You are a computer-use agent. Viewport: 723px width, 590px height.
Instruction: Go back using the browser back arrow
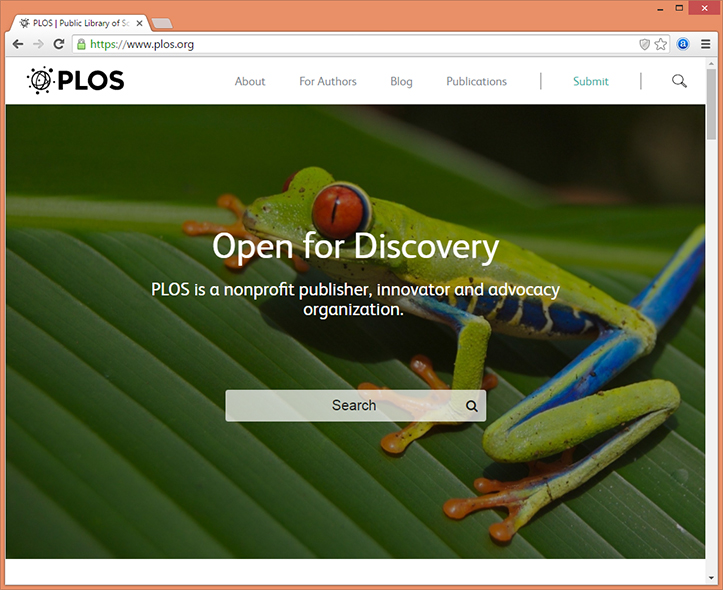tap(18, 44)
